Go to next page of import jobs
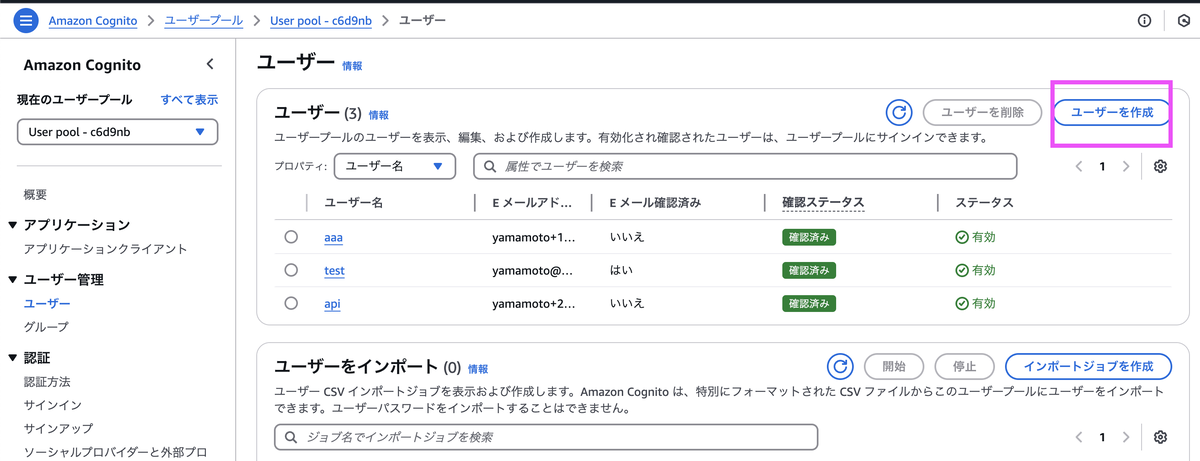 pos(1126,437)
